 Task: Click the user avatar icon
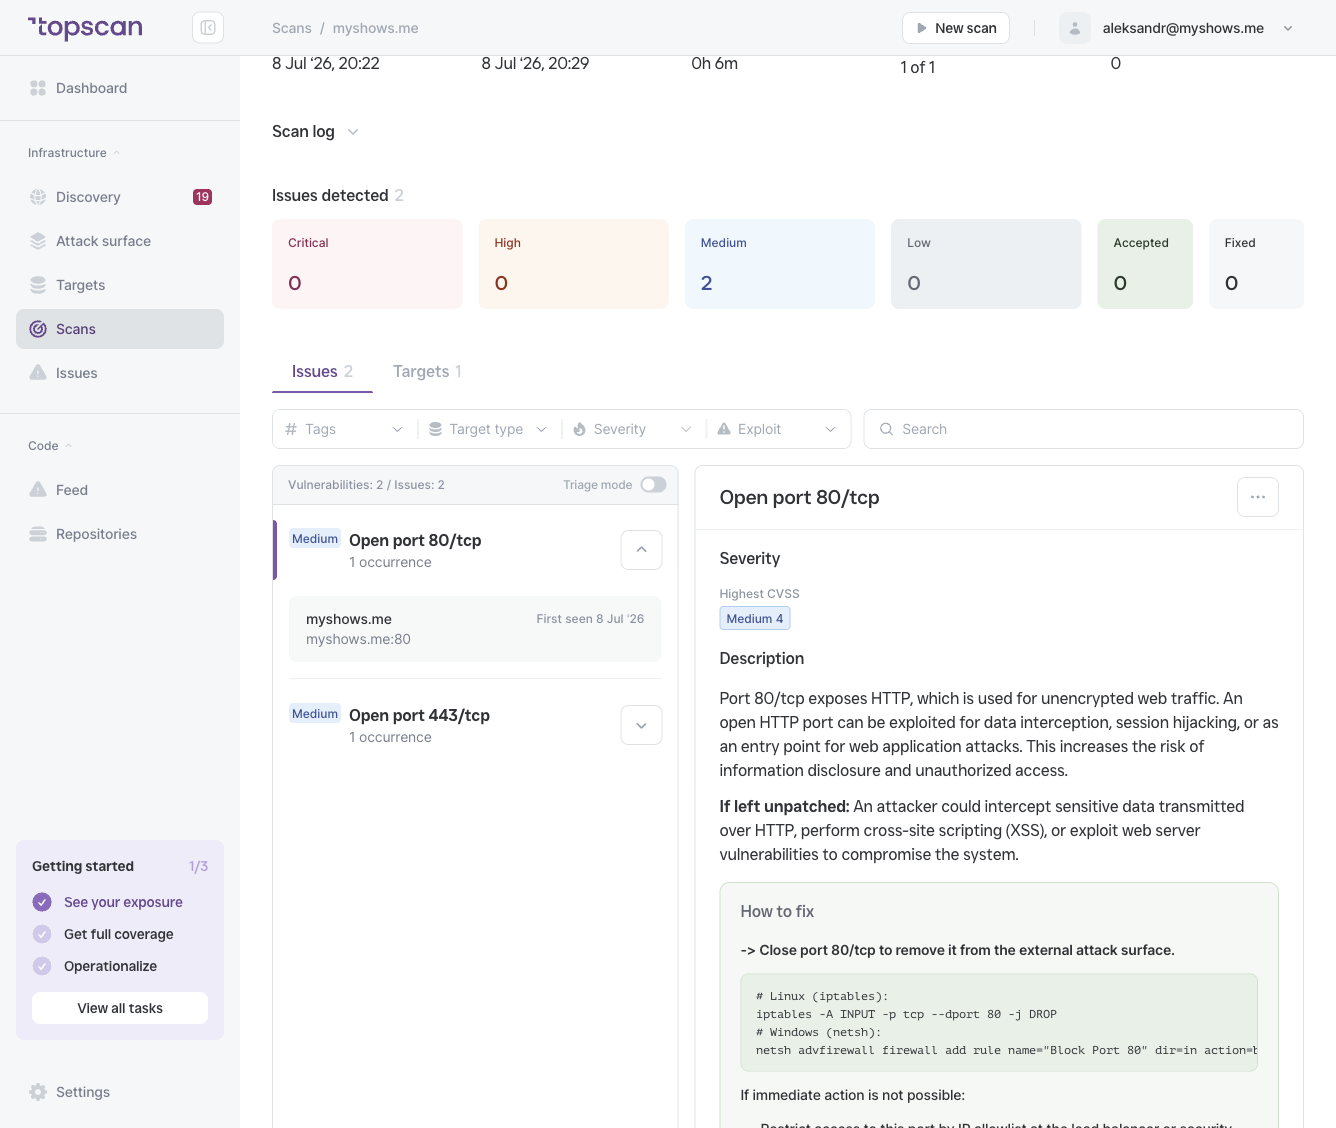1075,28
